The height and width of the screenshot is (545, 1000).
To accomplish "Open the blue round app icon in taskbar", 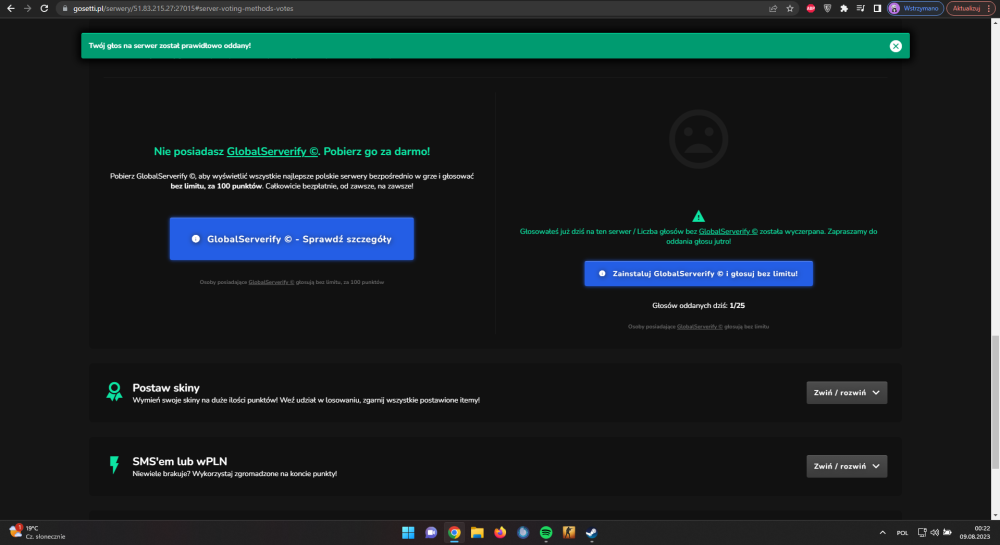I will (523, 532).
